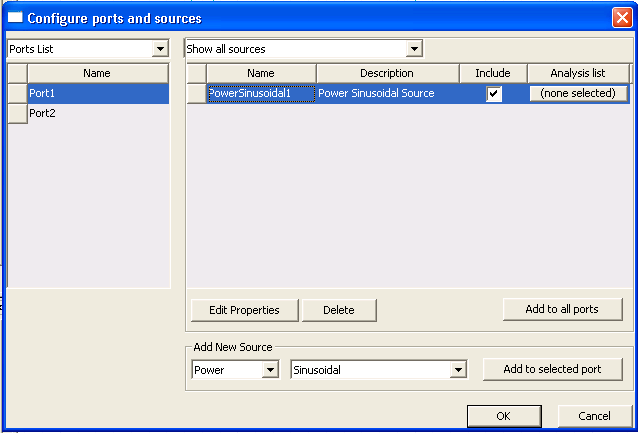The width and height of the screenshot is (638, 433).
Task: Click the Edit Properties button
Action: (x=244, y=310)
